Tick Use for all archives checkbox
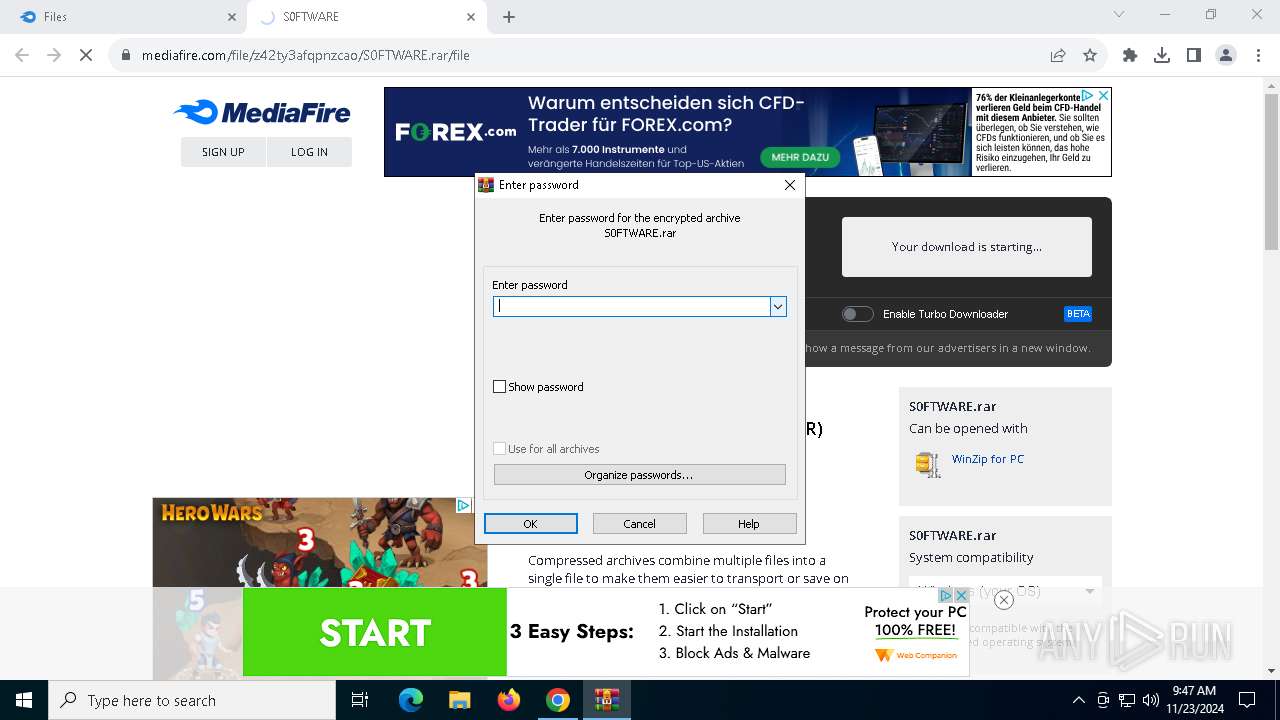 (x=500, y=449)
